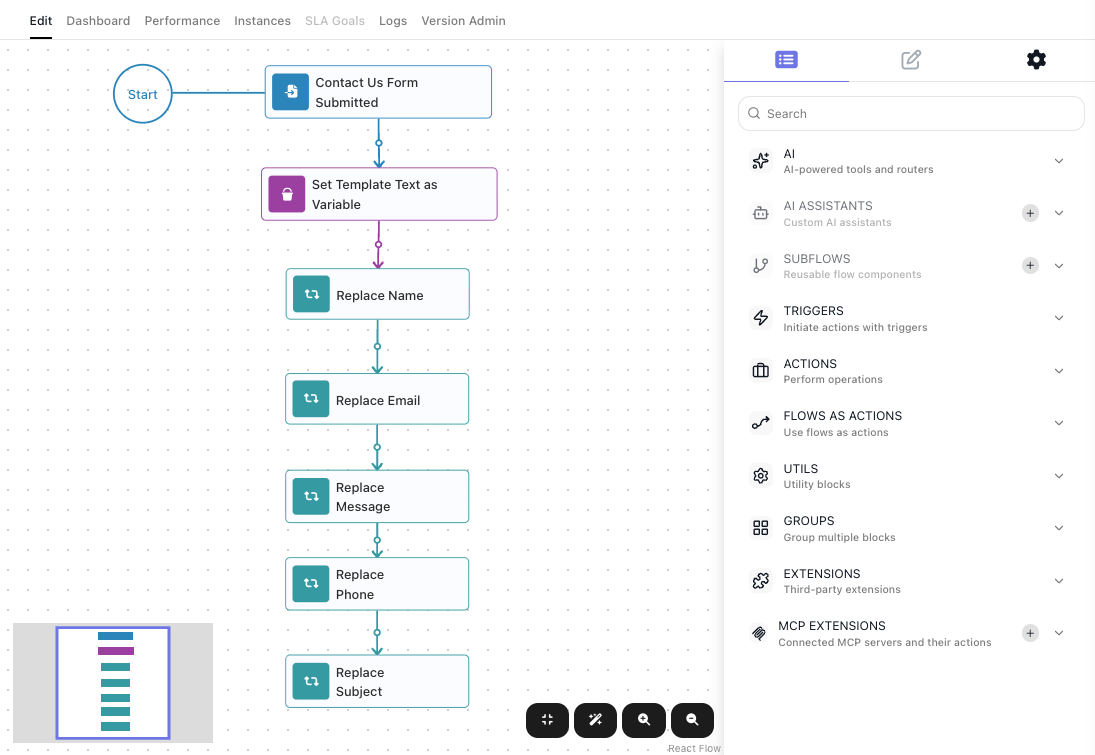The height and width of the screenshot is (755, 1095).
Task: Expand the Actions category chevron
Action: coord(1059,371)
